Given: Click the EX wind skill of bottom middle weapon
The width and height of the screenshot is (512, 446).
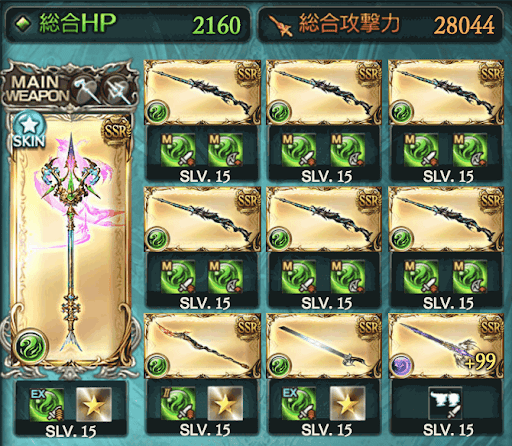Looking at the screenshot, I should [x=299, y=403].
